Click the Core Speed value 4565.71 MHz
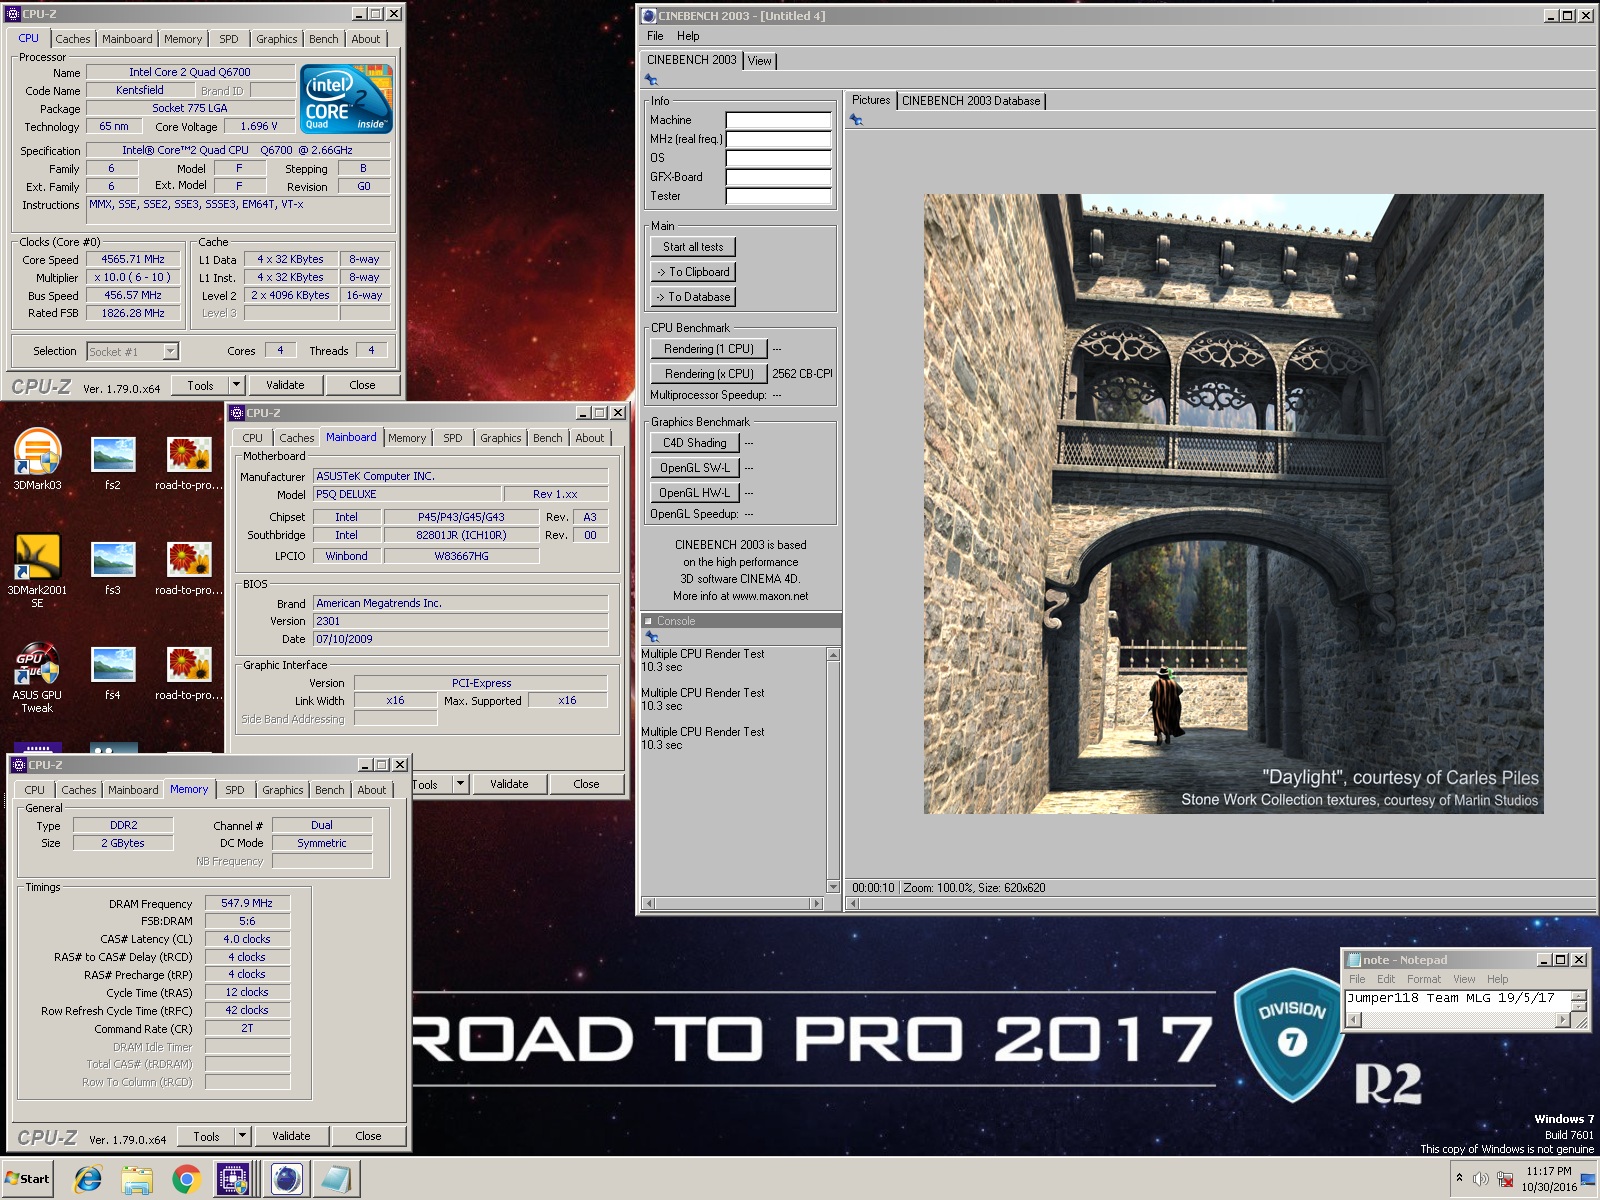Image resolution: width=1600 pixels, height=1200 pixels. point(133,259)
